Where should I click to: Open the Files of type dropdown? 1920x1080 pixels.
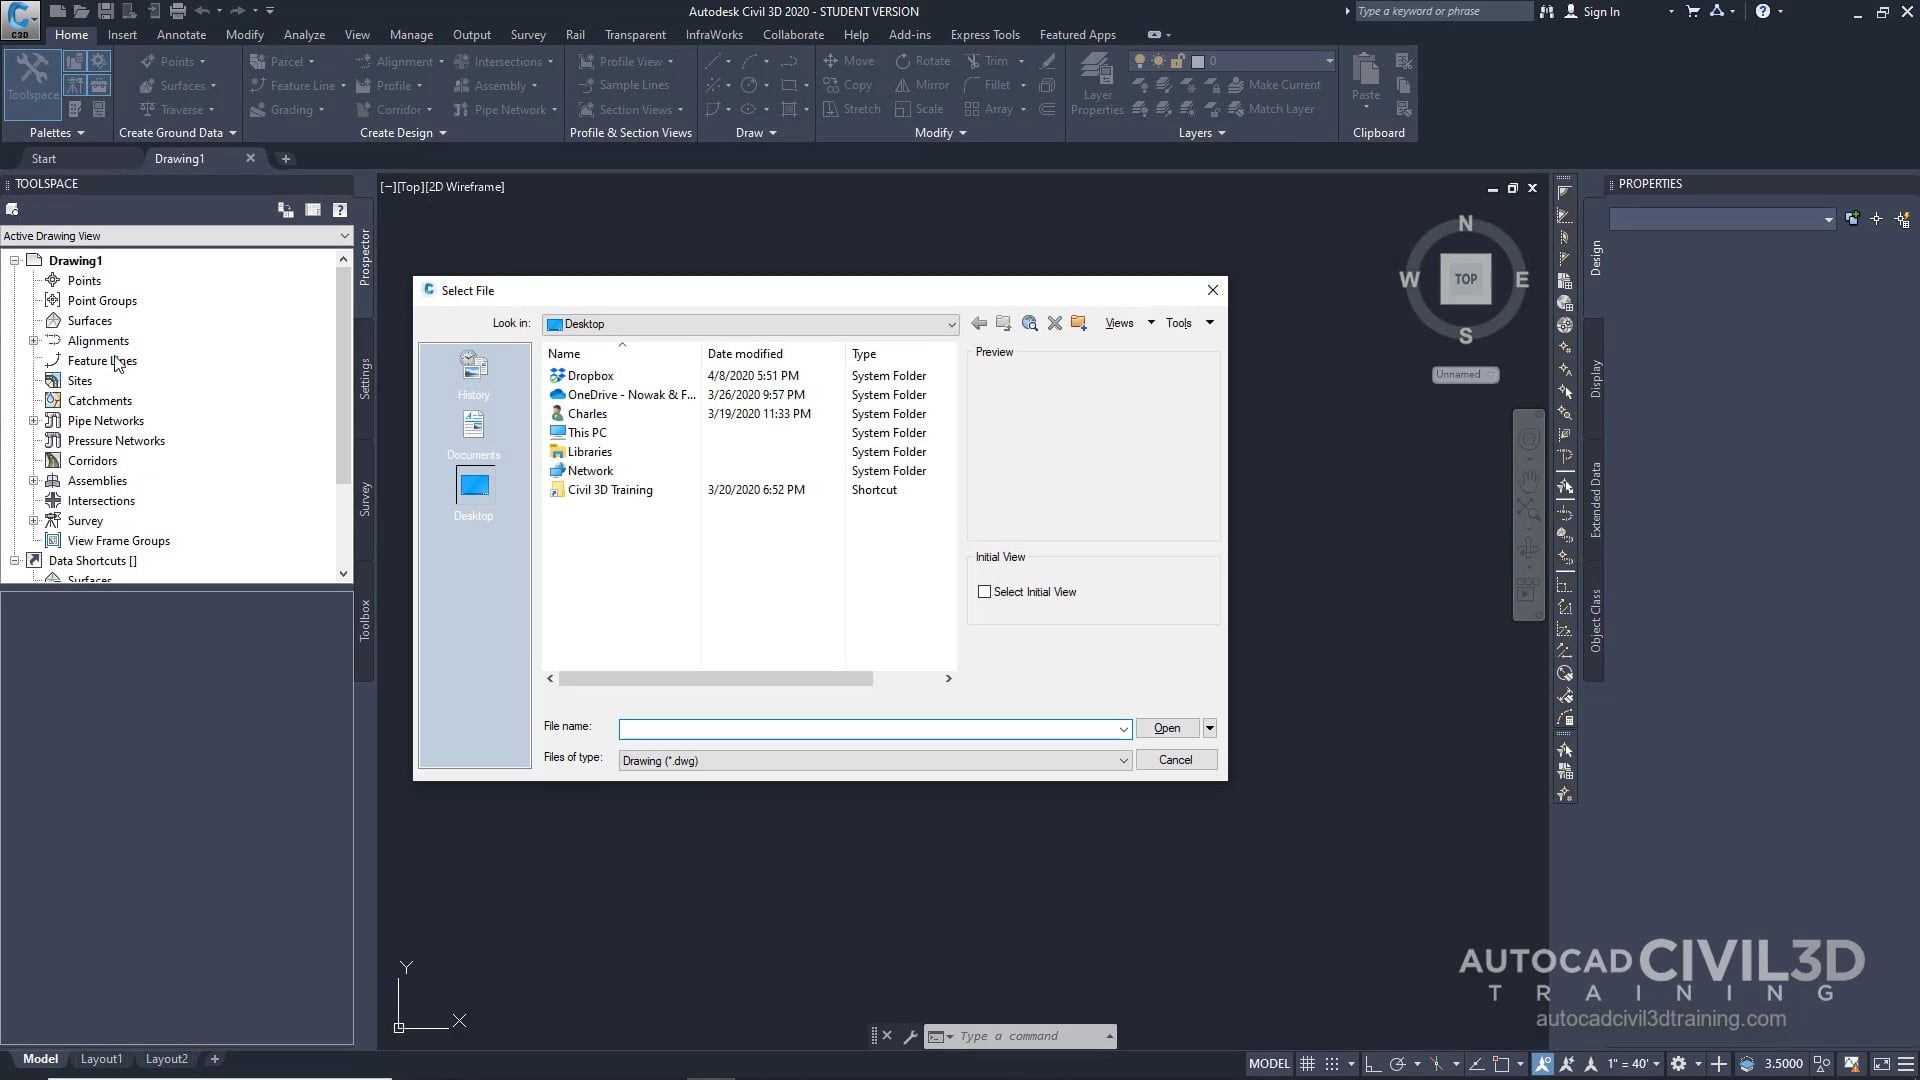1122,760
